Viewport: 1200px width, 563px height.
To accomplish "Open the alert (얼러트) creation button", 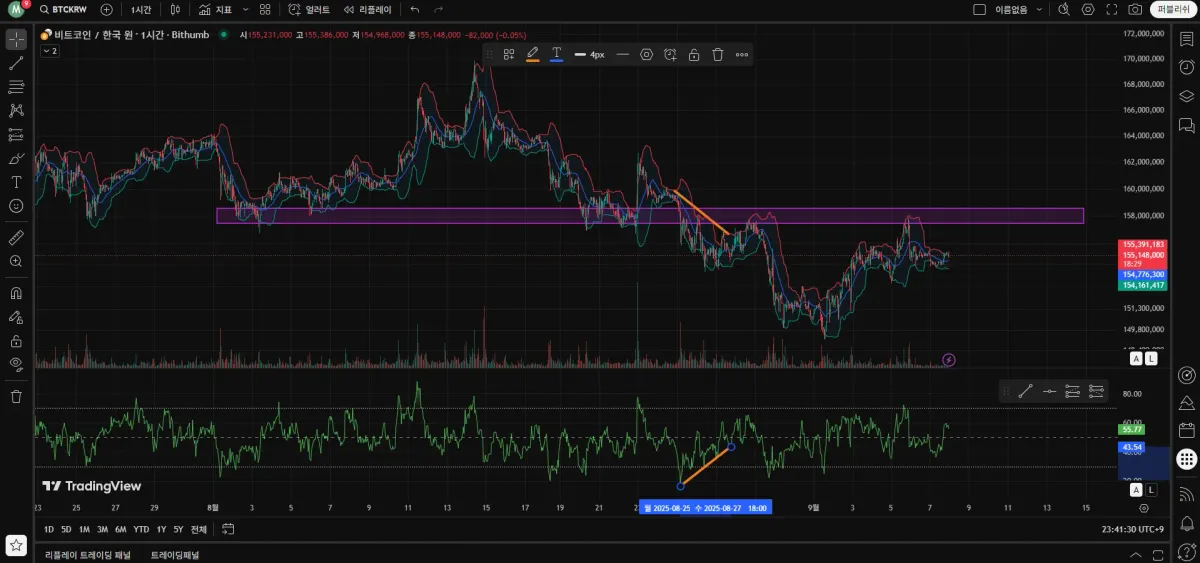I will point(308,9).
